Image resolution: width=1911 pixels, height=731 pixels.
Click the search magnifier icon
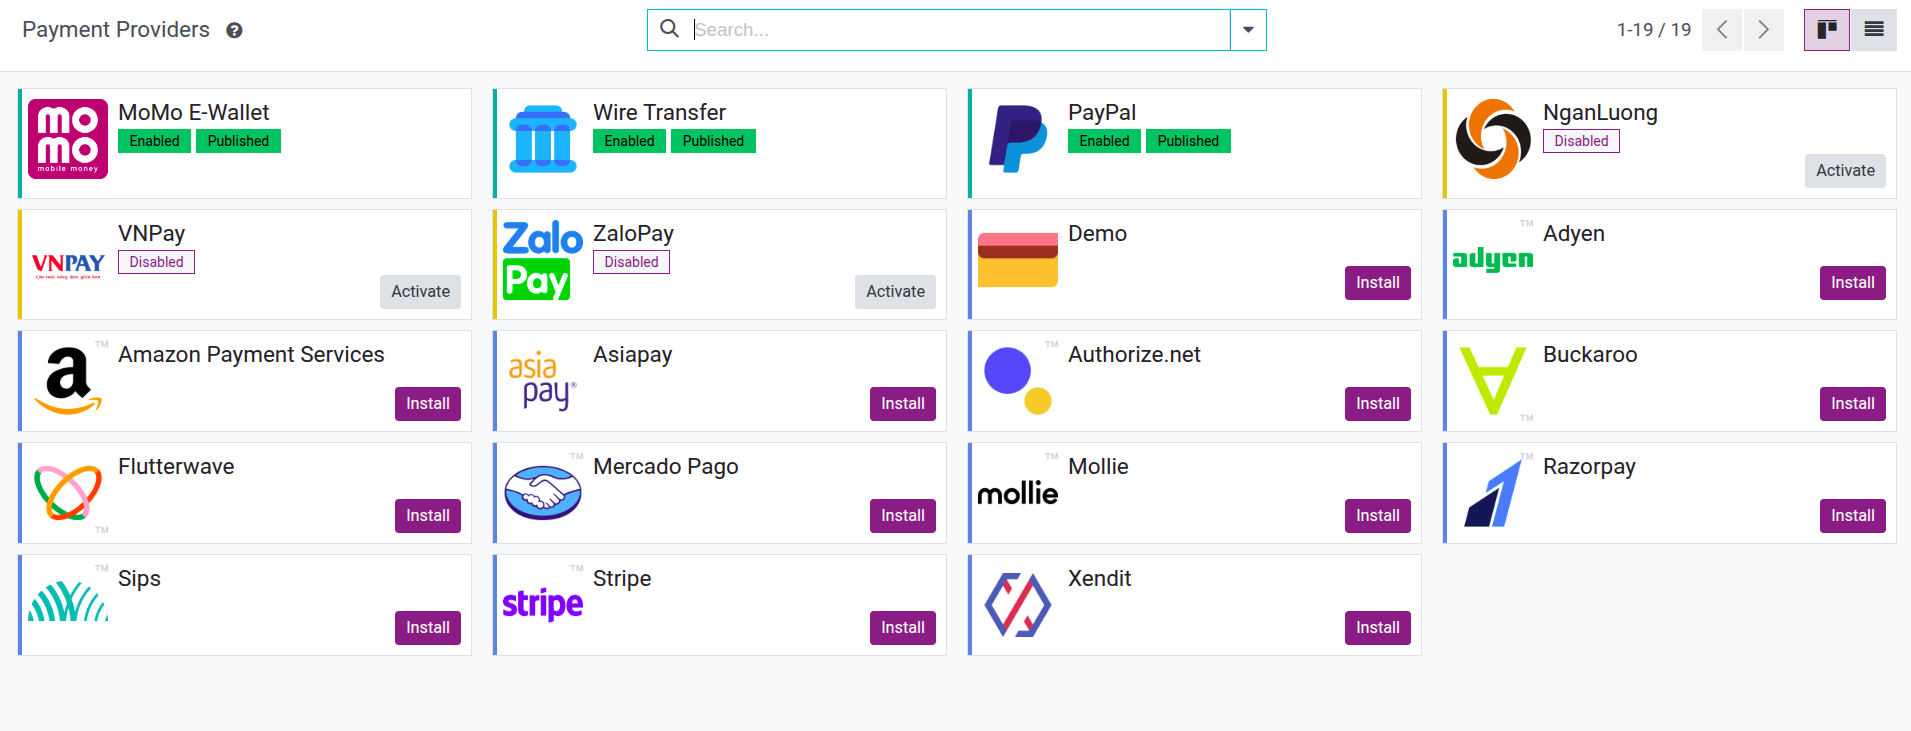670,29
